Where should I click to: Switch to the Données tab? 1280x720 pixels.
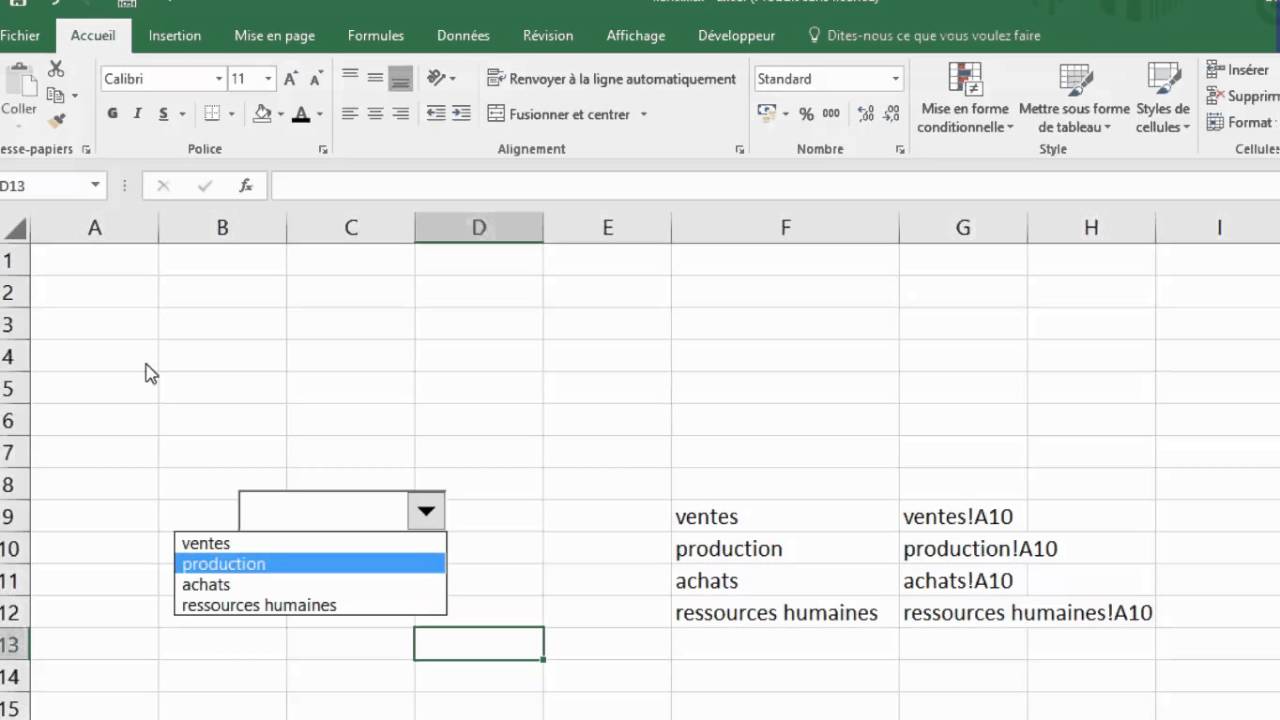(x=463, y=35)
